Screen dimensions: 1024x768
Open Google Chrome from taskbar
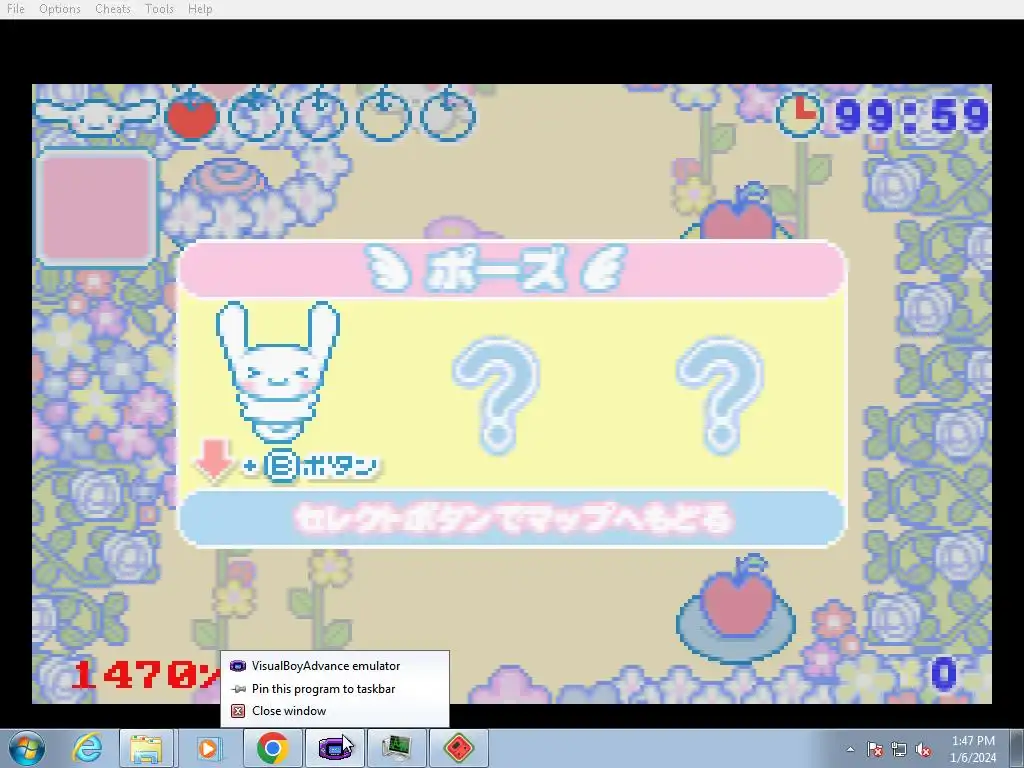tap(272, 748)
